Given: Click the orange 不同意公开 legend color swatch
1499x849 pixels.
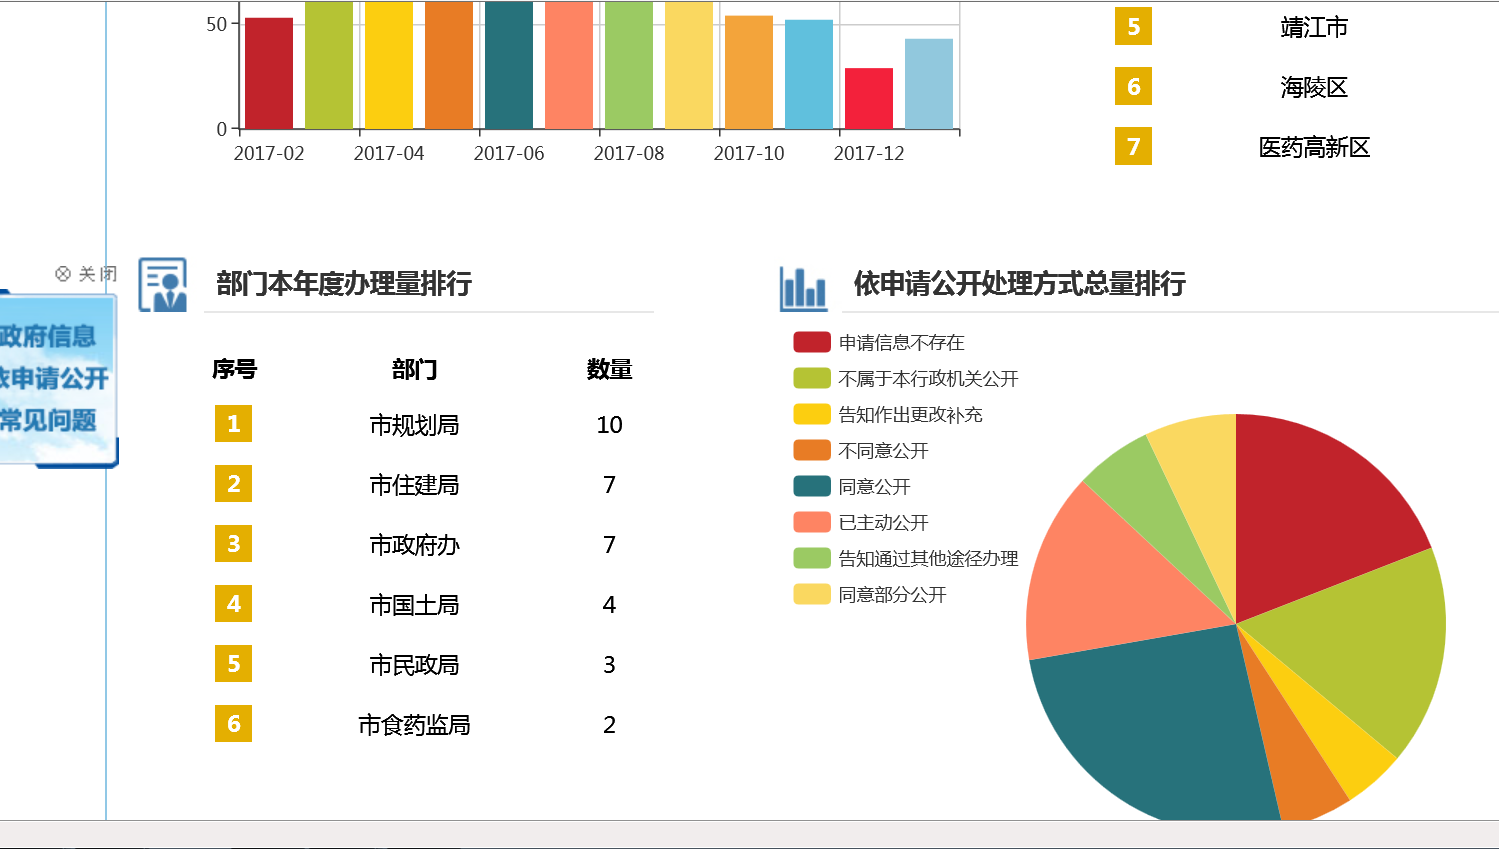Looking at the screenshot, I should (x=812, y=451).
